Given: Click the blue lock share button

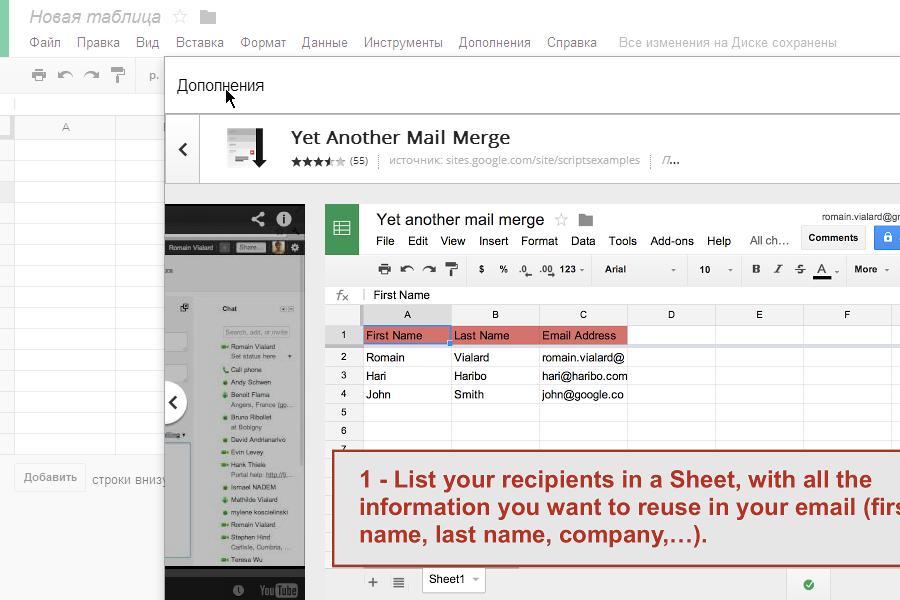Looking at the screenshot, I should tap(887, 238).
